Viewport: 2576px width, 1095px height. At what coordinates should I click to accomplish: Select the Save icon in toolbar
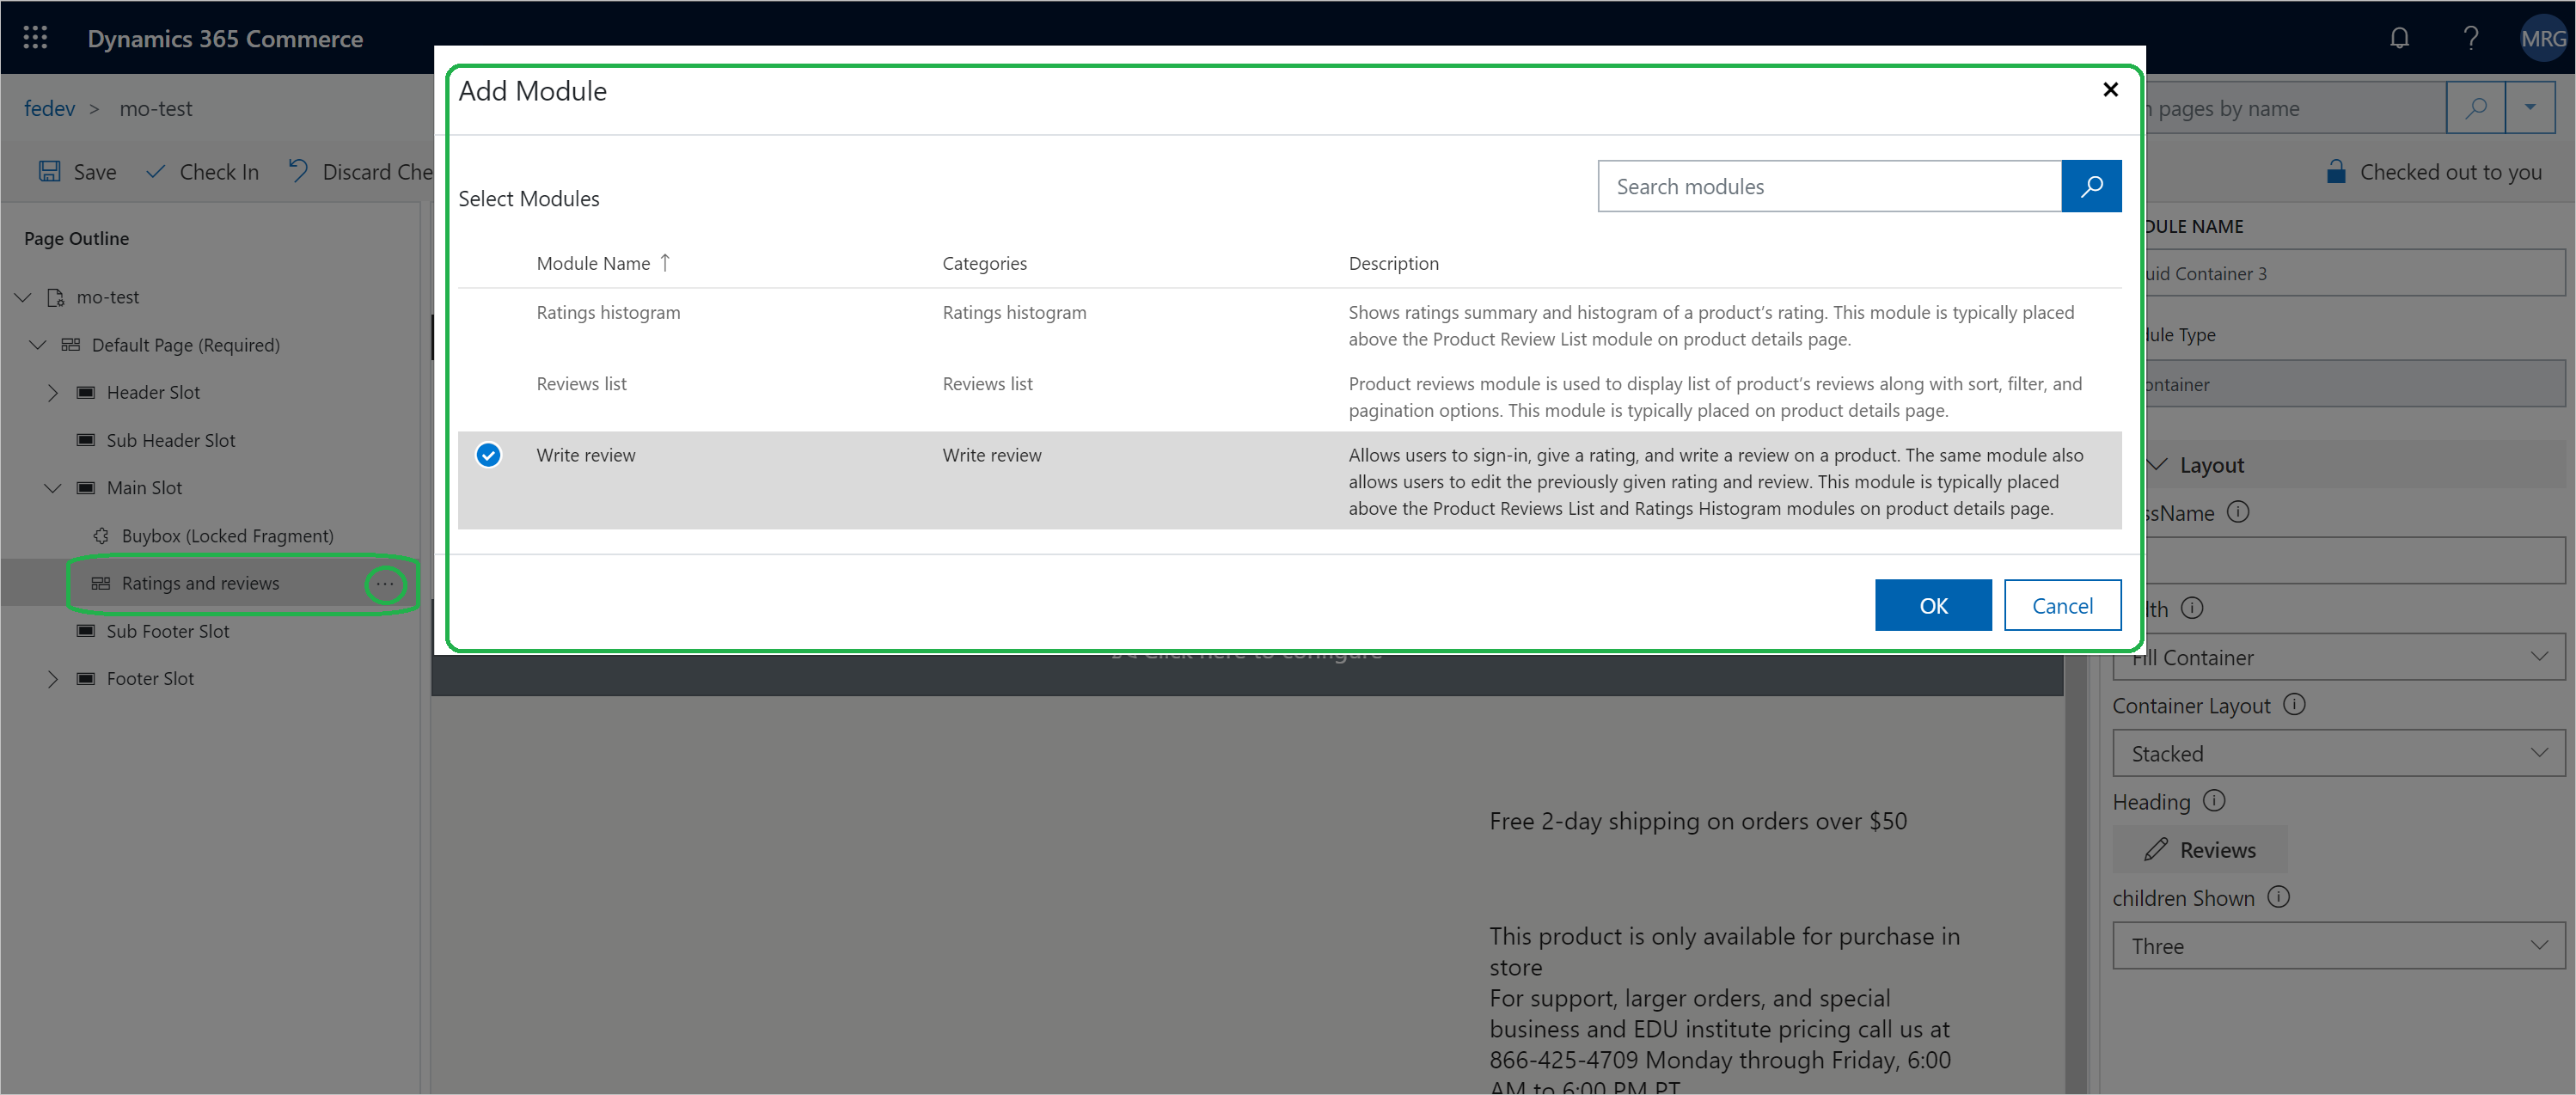click(46, 171)
